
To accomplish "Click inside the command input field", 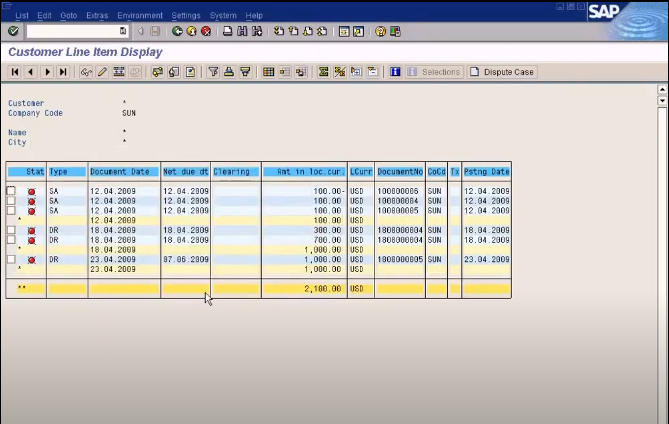I will (x=73, y=31).
